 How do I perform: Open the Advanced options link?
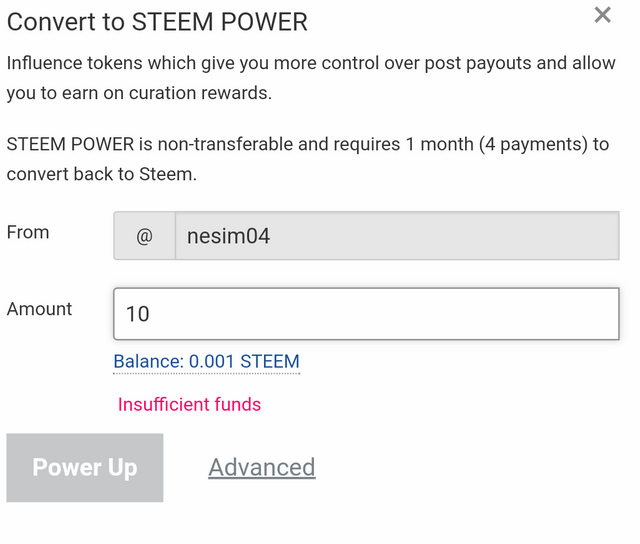click(261, 467)
